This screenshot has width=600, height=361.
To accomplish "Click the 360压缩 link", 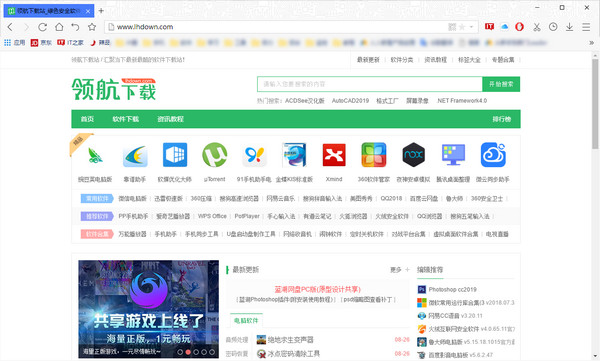I will point(201,198).
